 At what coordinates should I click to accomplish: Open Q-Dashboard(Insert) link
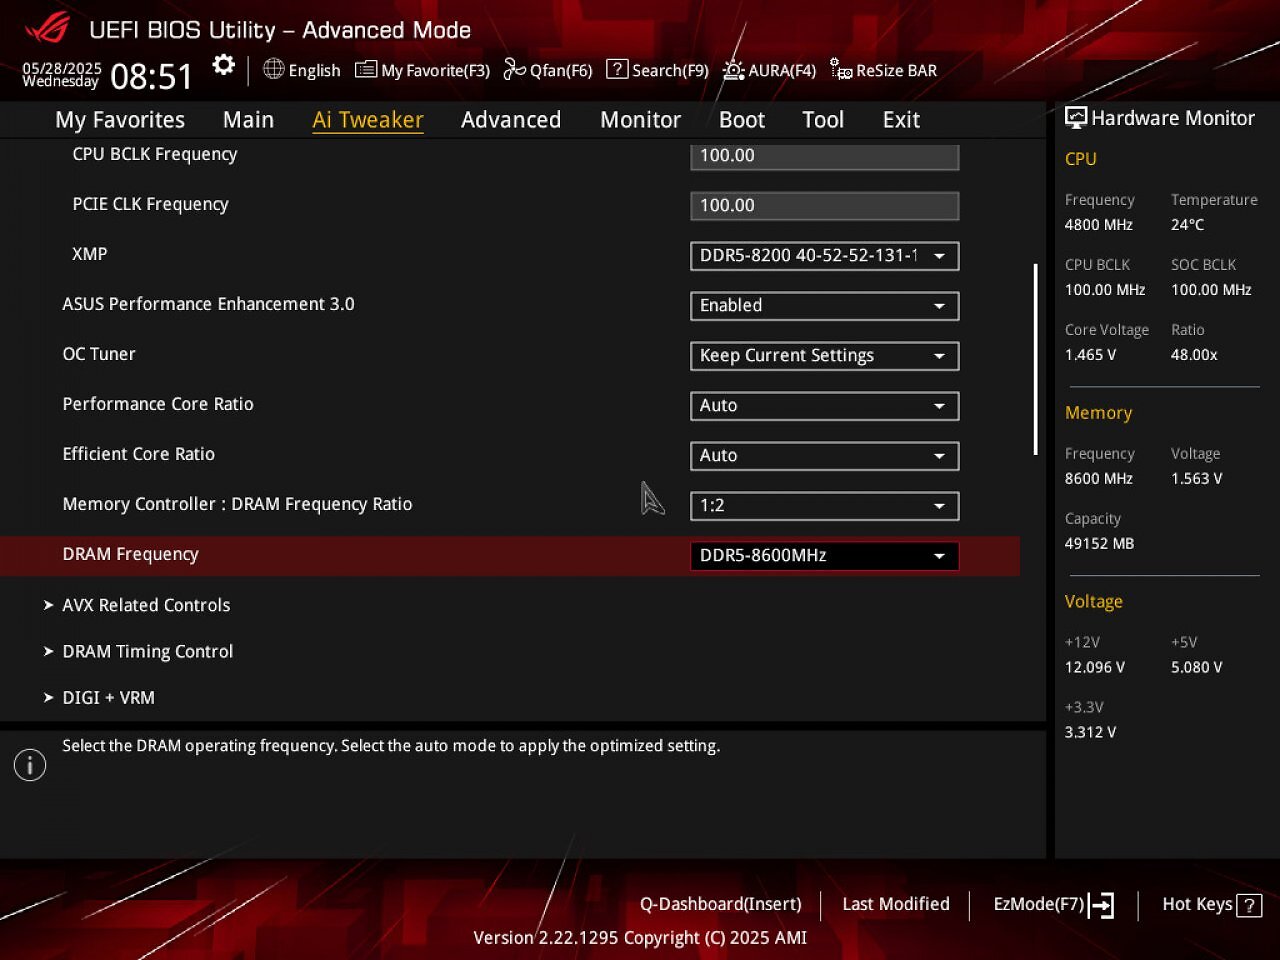[721, 904]
